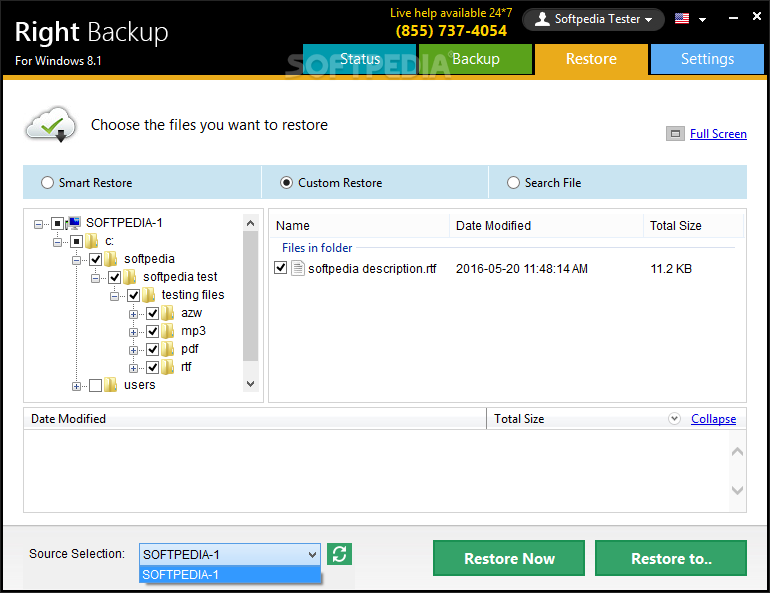
Task: Click the softpedia description.rtf document icon
Action: pyautogui.click(x=298, y=269)
